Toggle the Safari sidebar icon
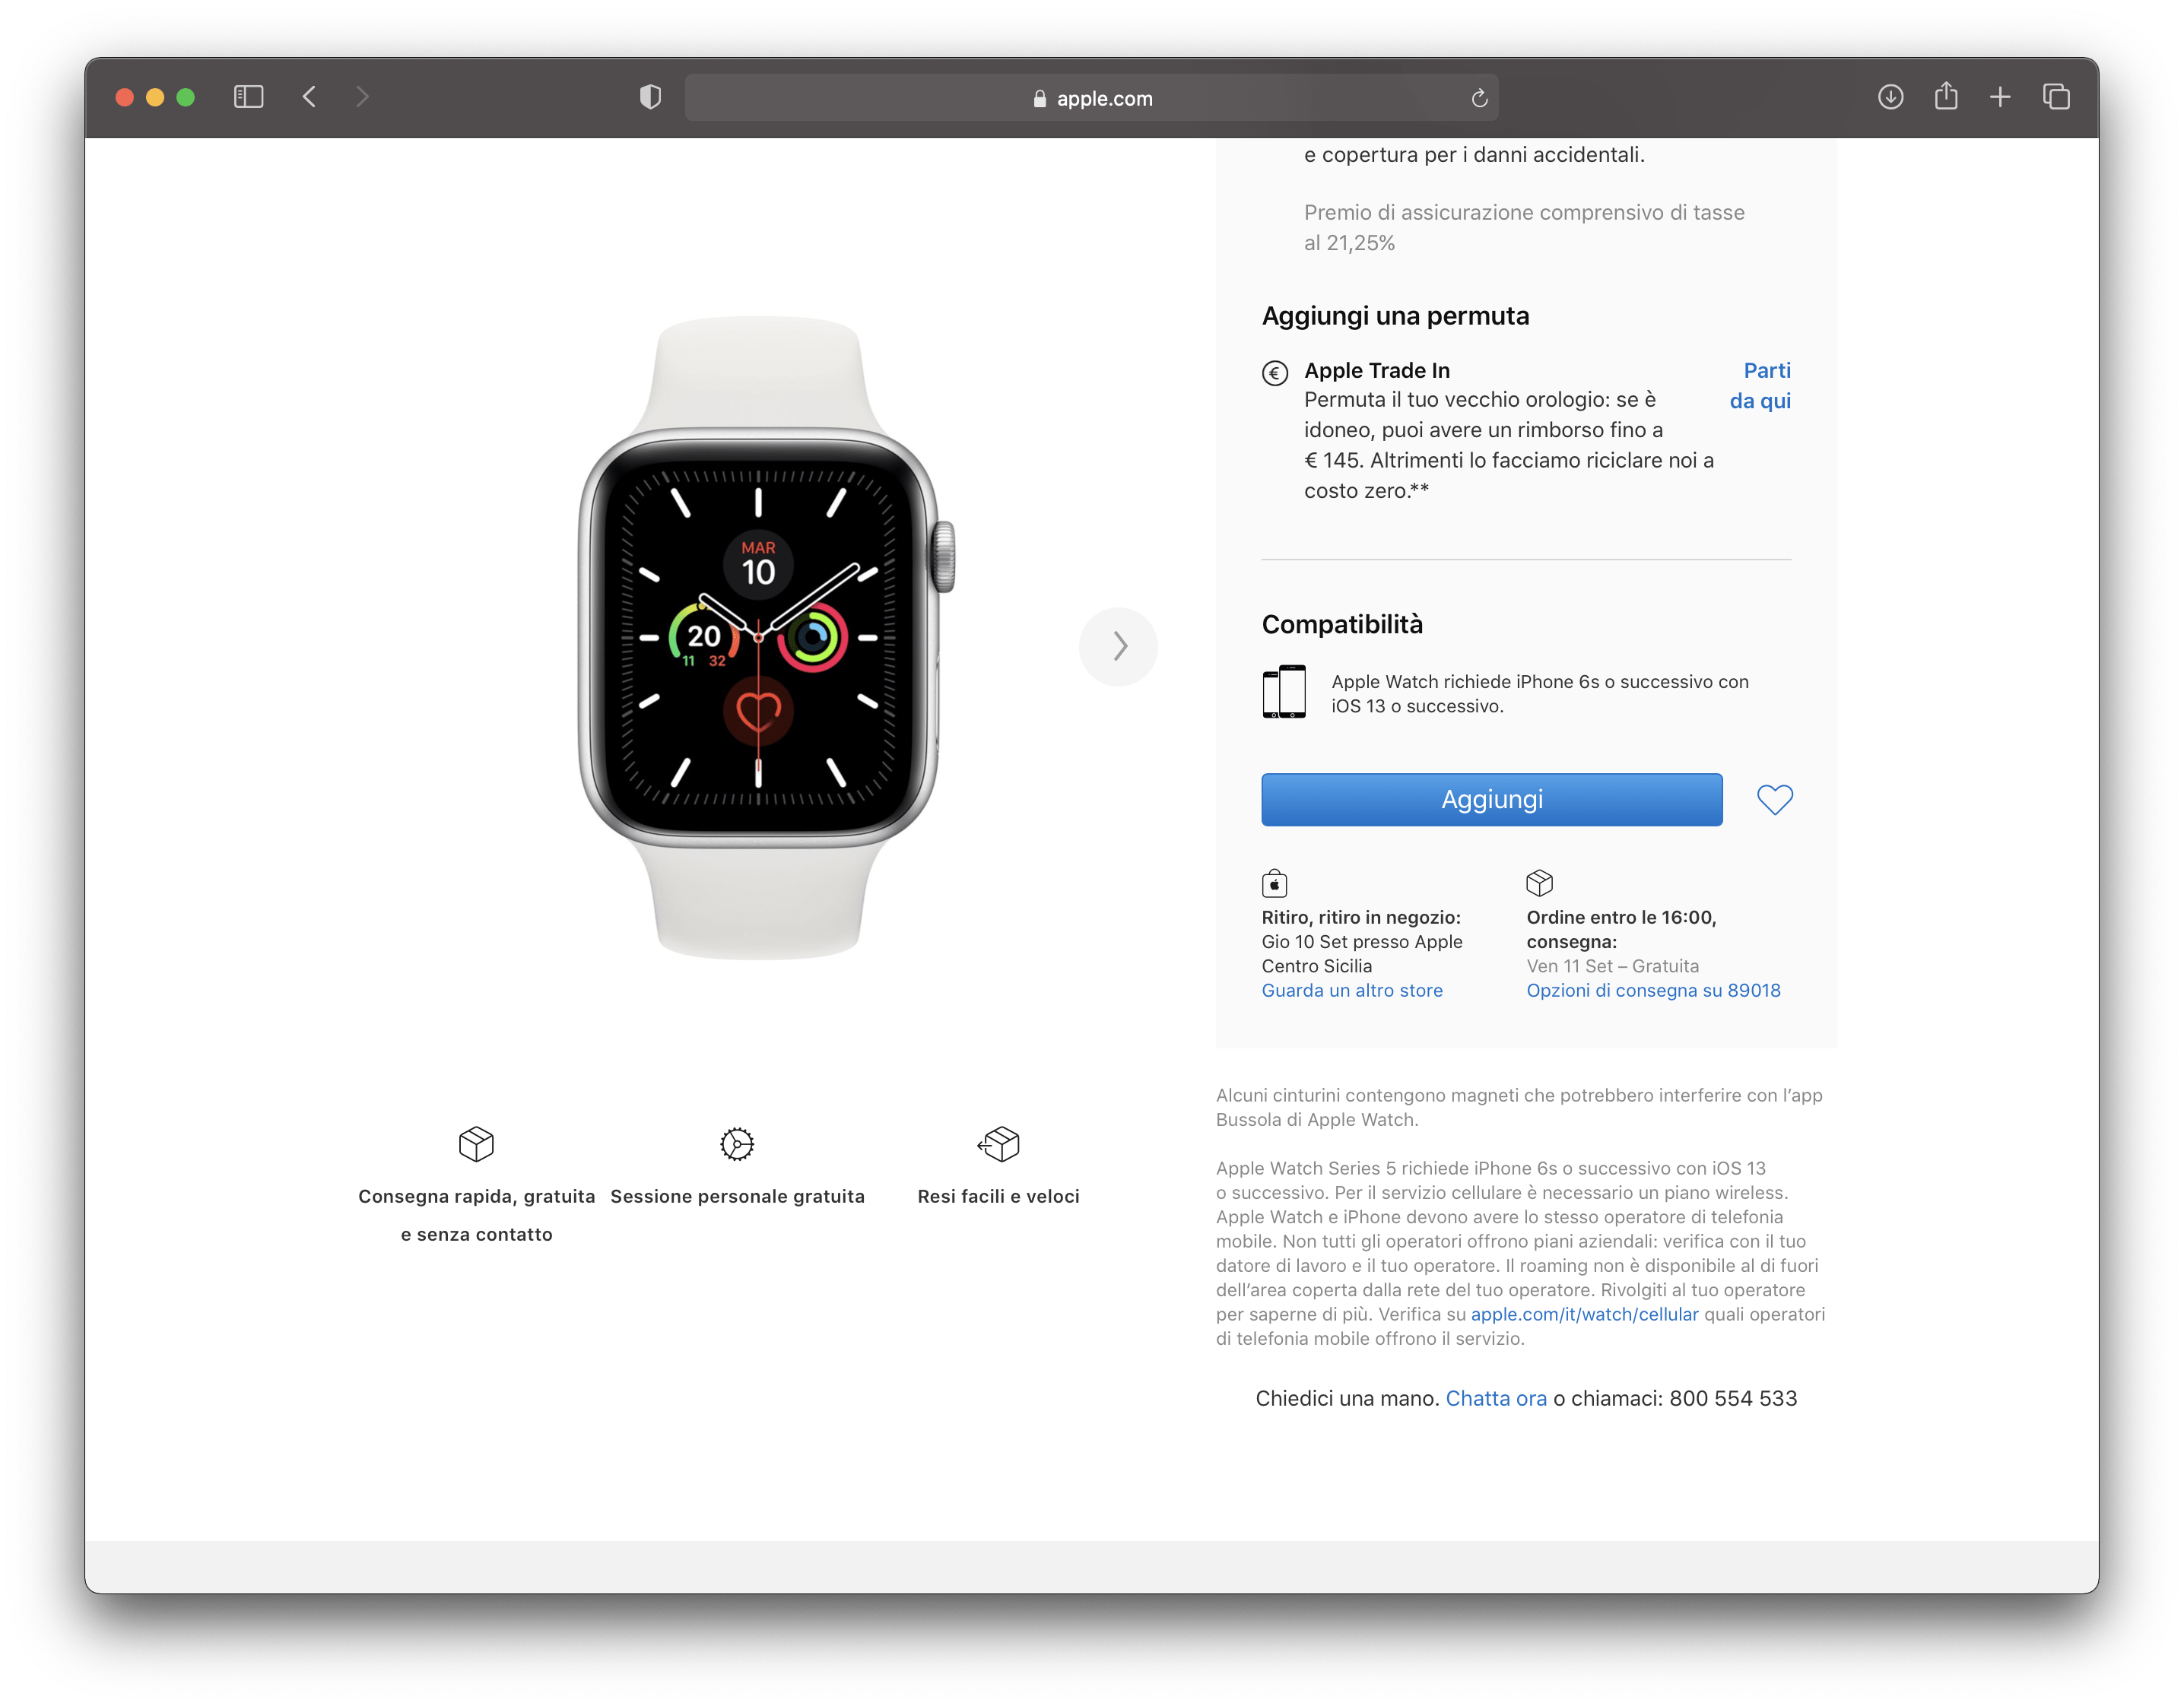This screenshot has width=2184, height=1706. (248, 97)
